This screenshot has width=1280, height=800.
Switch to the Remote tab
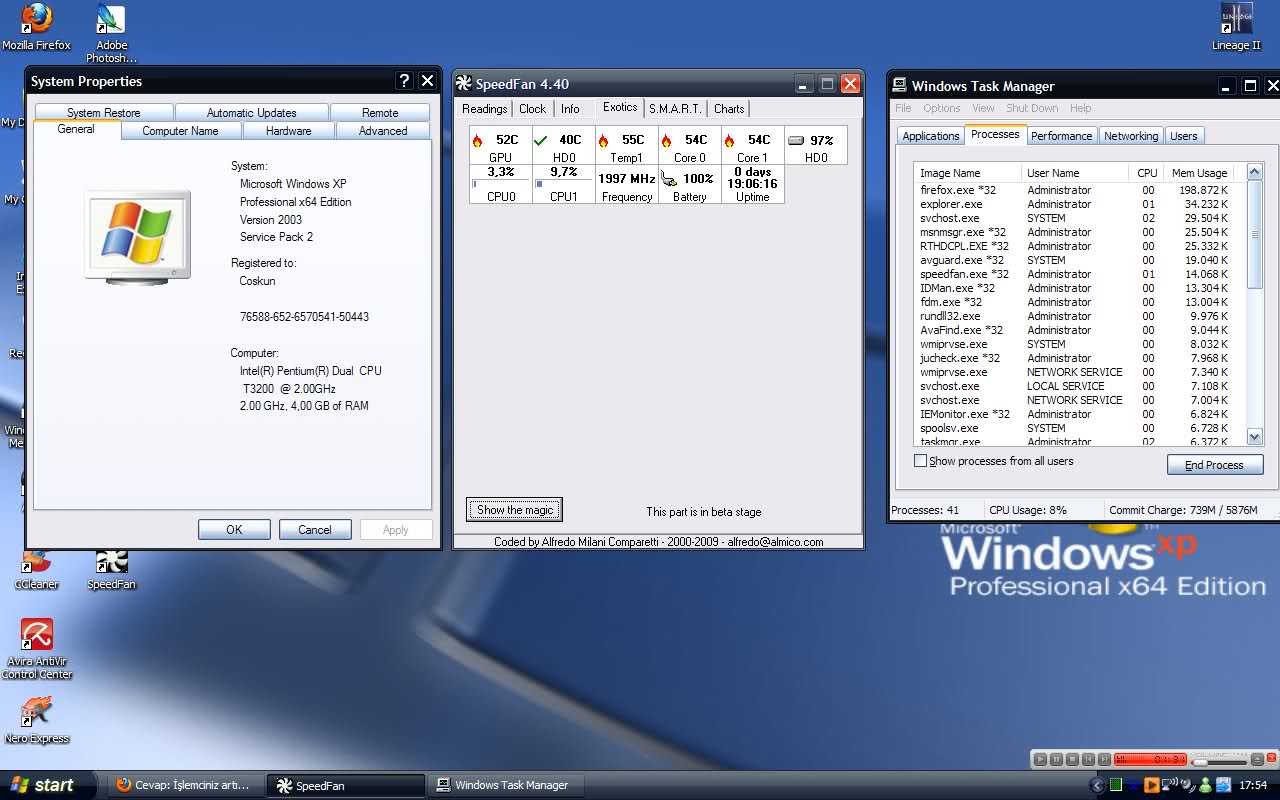pyautogui.click(x=380, y=112)
